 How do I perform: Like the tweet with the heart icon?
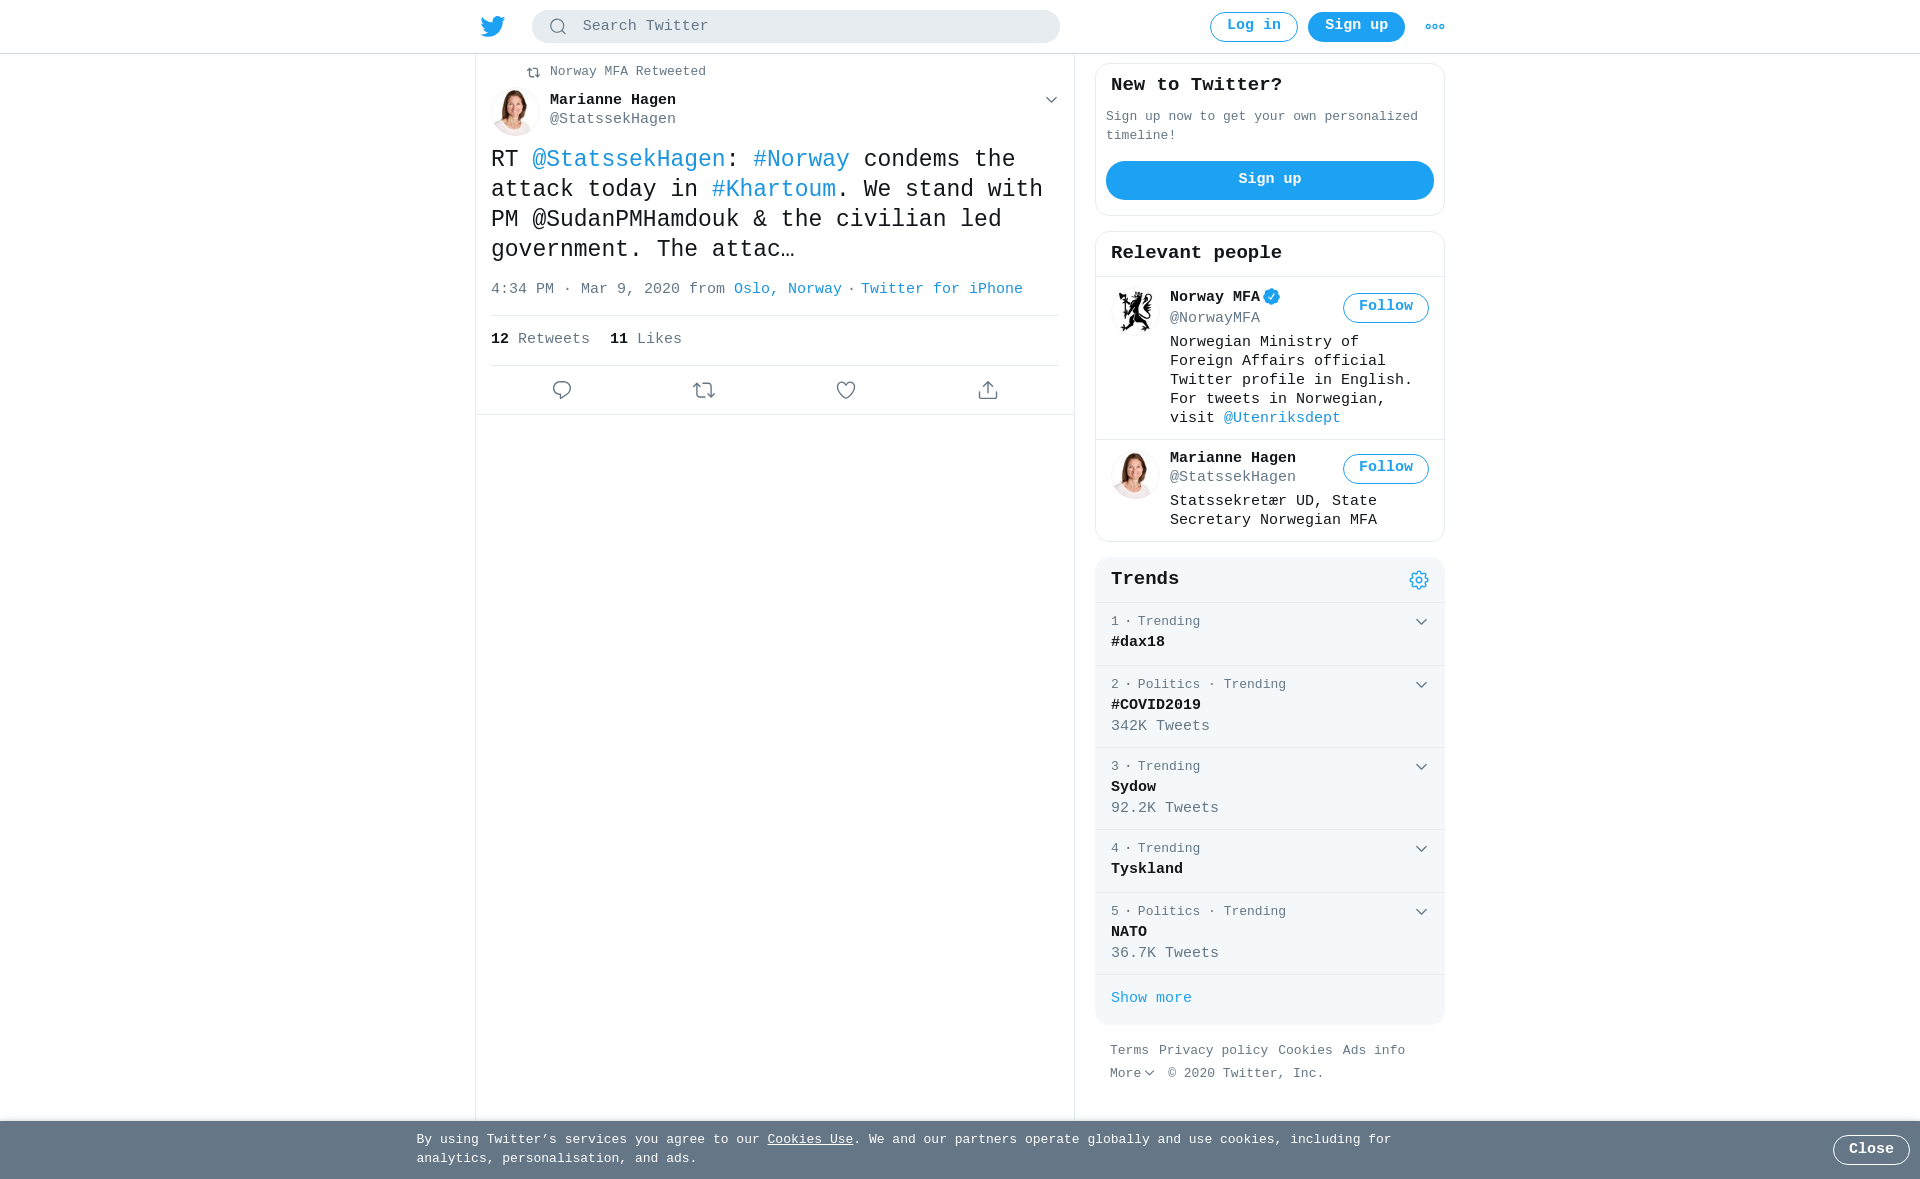846,390
